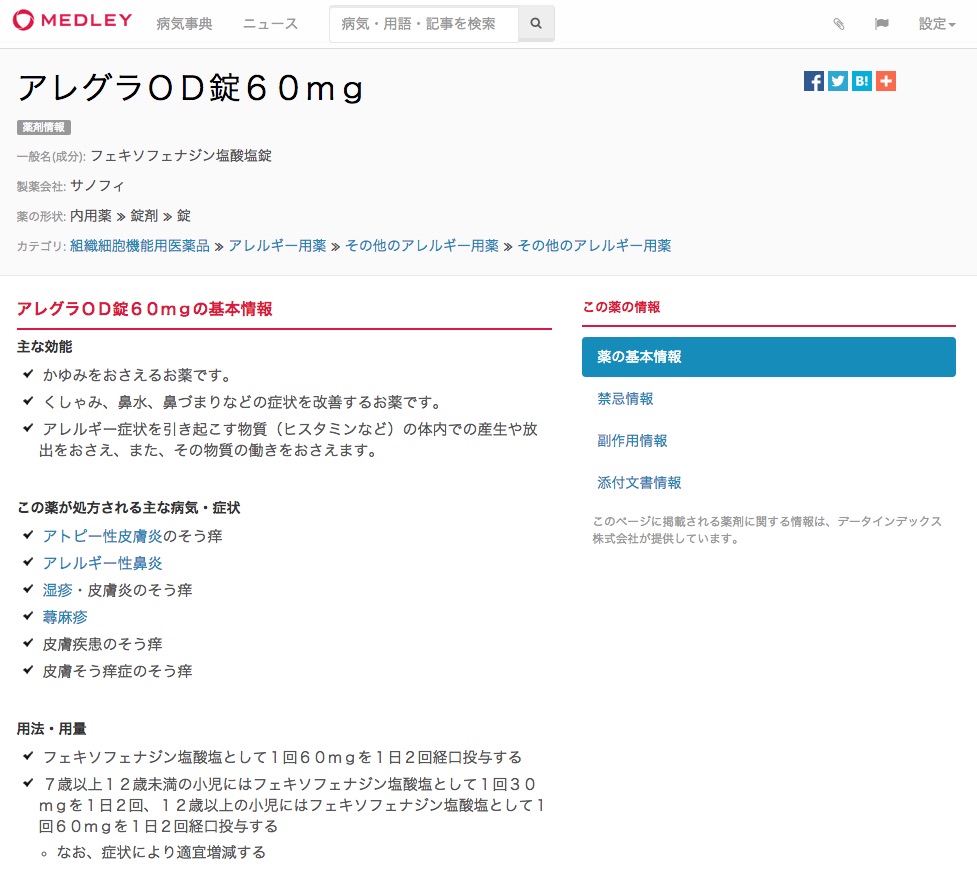The width and height of the screenshot is (977, 891).
Task: Click the 薬剤情報 gray badge
Action: (x=44, y=127)
